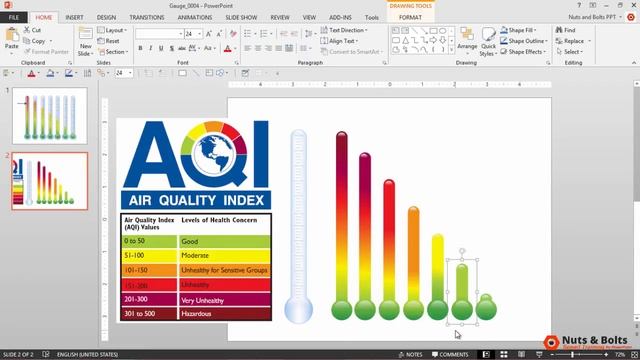The image size is (640, 360).
Task: Click the Copy icon in Clipboard group
Action: click(27, 41)
